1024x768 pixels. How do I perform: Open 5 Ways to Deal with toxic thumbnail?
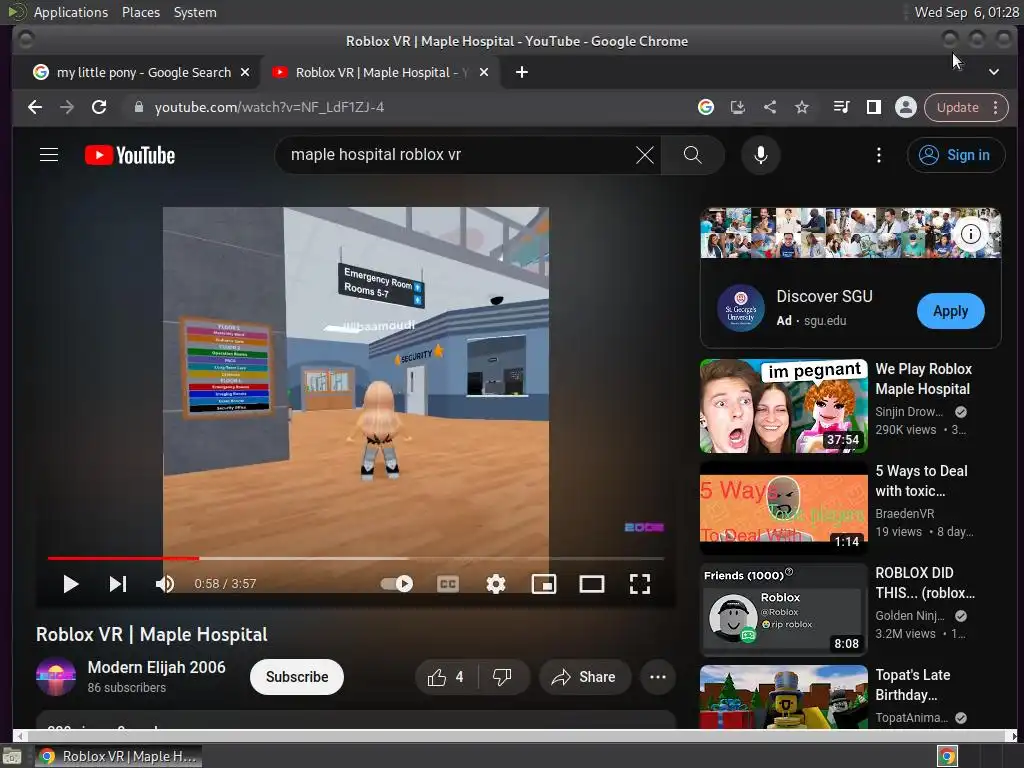point(784,507)
